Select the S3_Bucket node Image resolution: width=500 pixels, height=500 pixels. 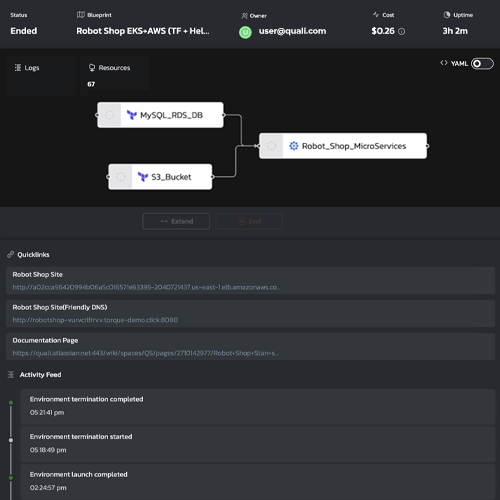pyautogui.click(x=160, y=177)
